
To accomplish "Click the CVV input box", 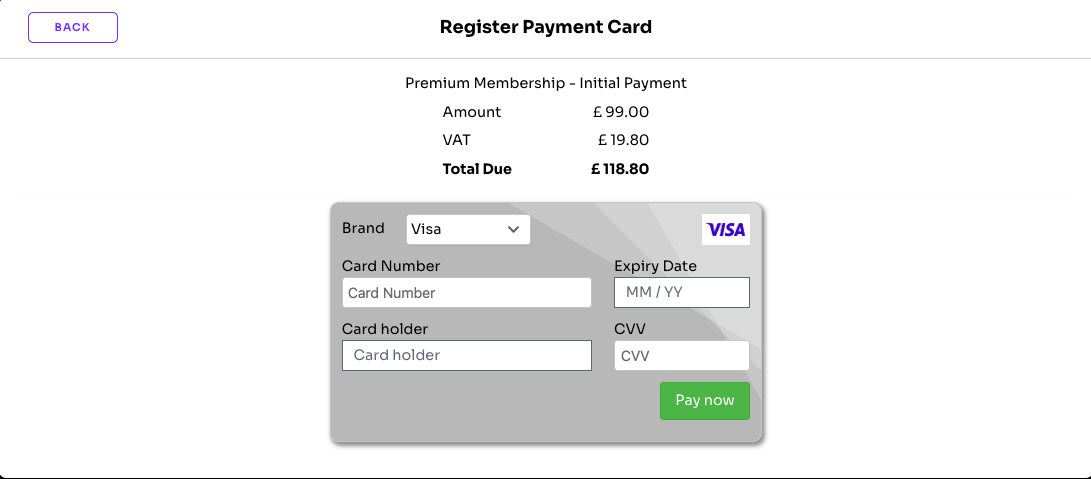I will [682, 356].
